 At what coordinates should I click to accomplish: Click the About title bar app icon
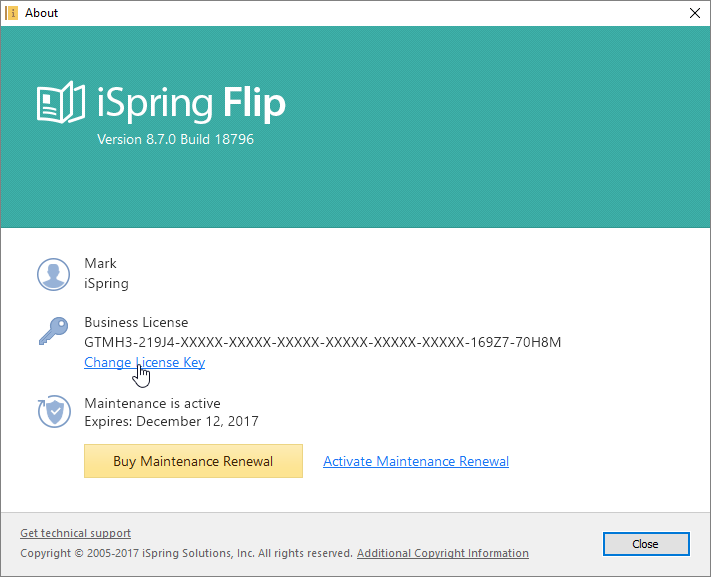[x=11, y=13]
